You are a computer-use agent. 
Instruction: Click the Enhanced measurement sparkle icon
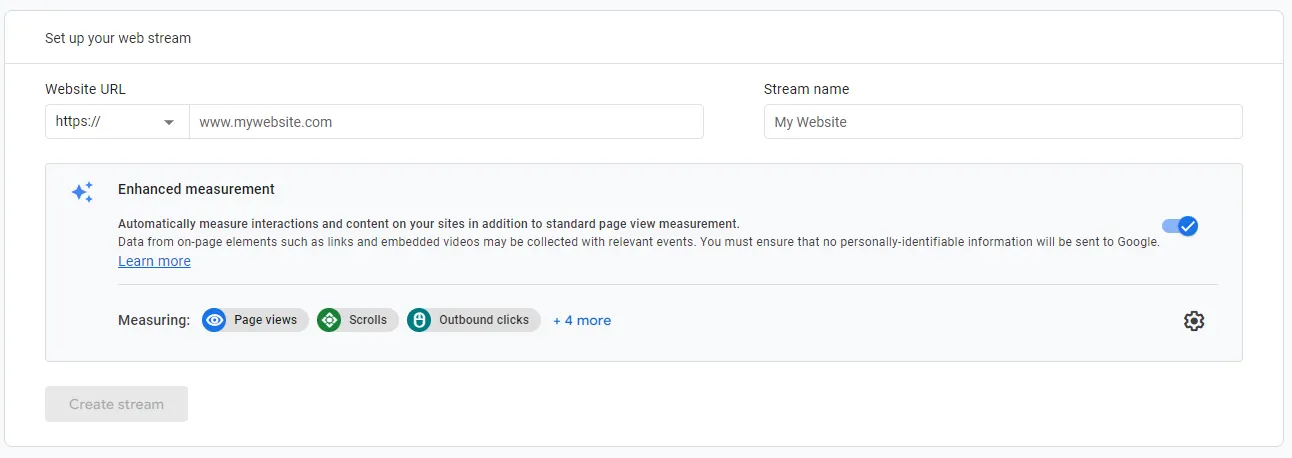[82, 192]
